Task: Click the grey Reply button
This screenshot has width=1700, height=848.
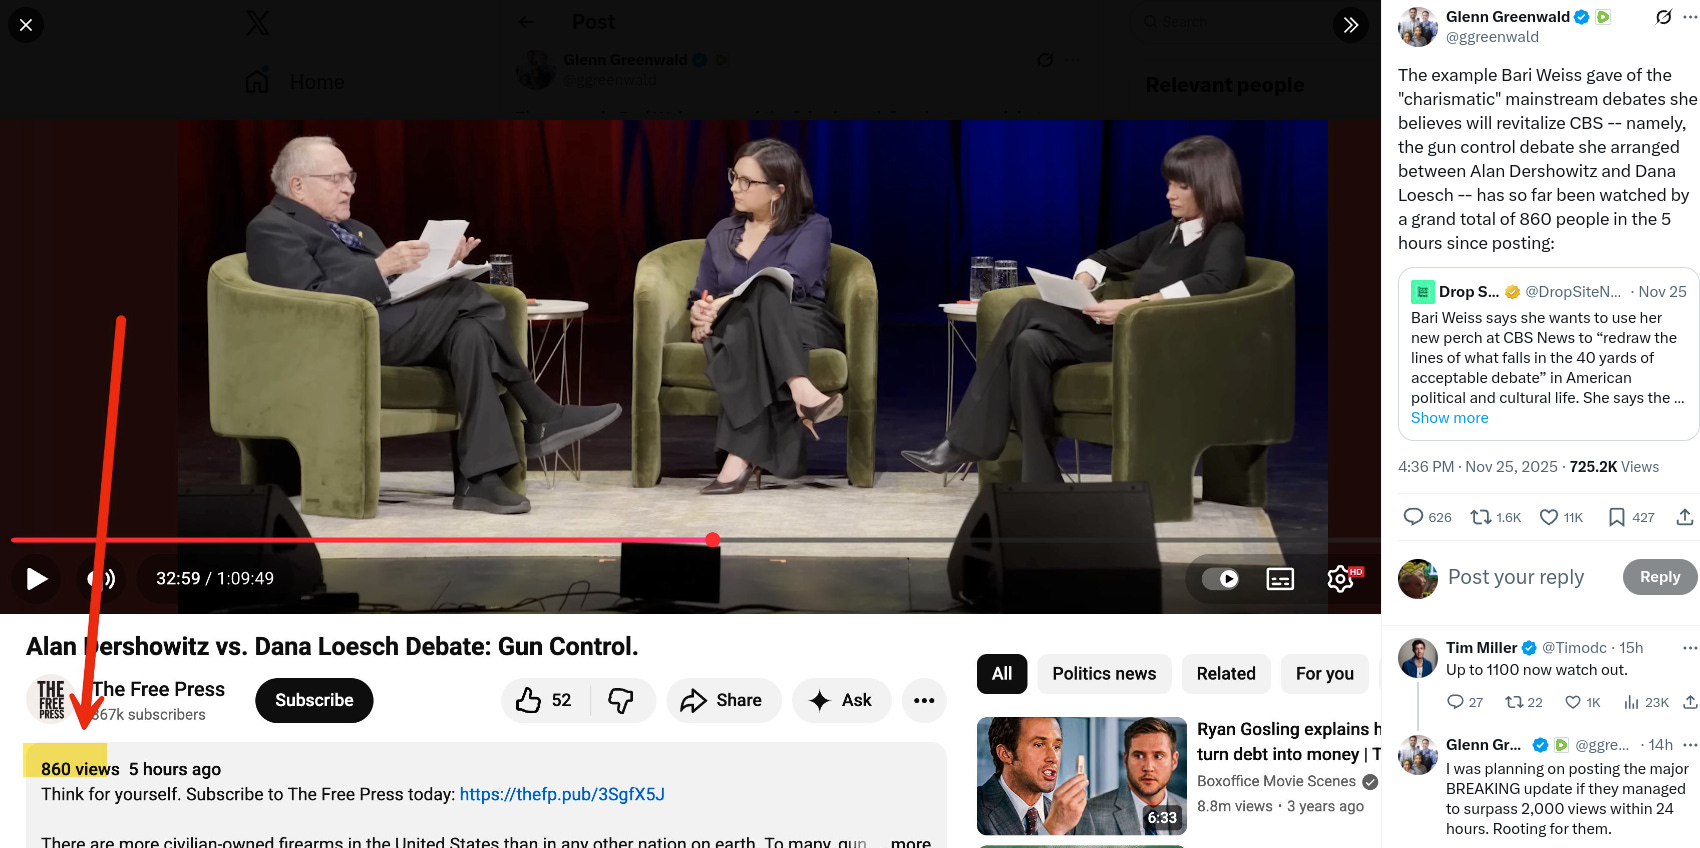Action: 1660,577
